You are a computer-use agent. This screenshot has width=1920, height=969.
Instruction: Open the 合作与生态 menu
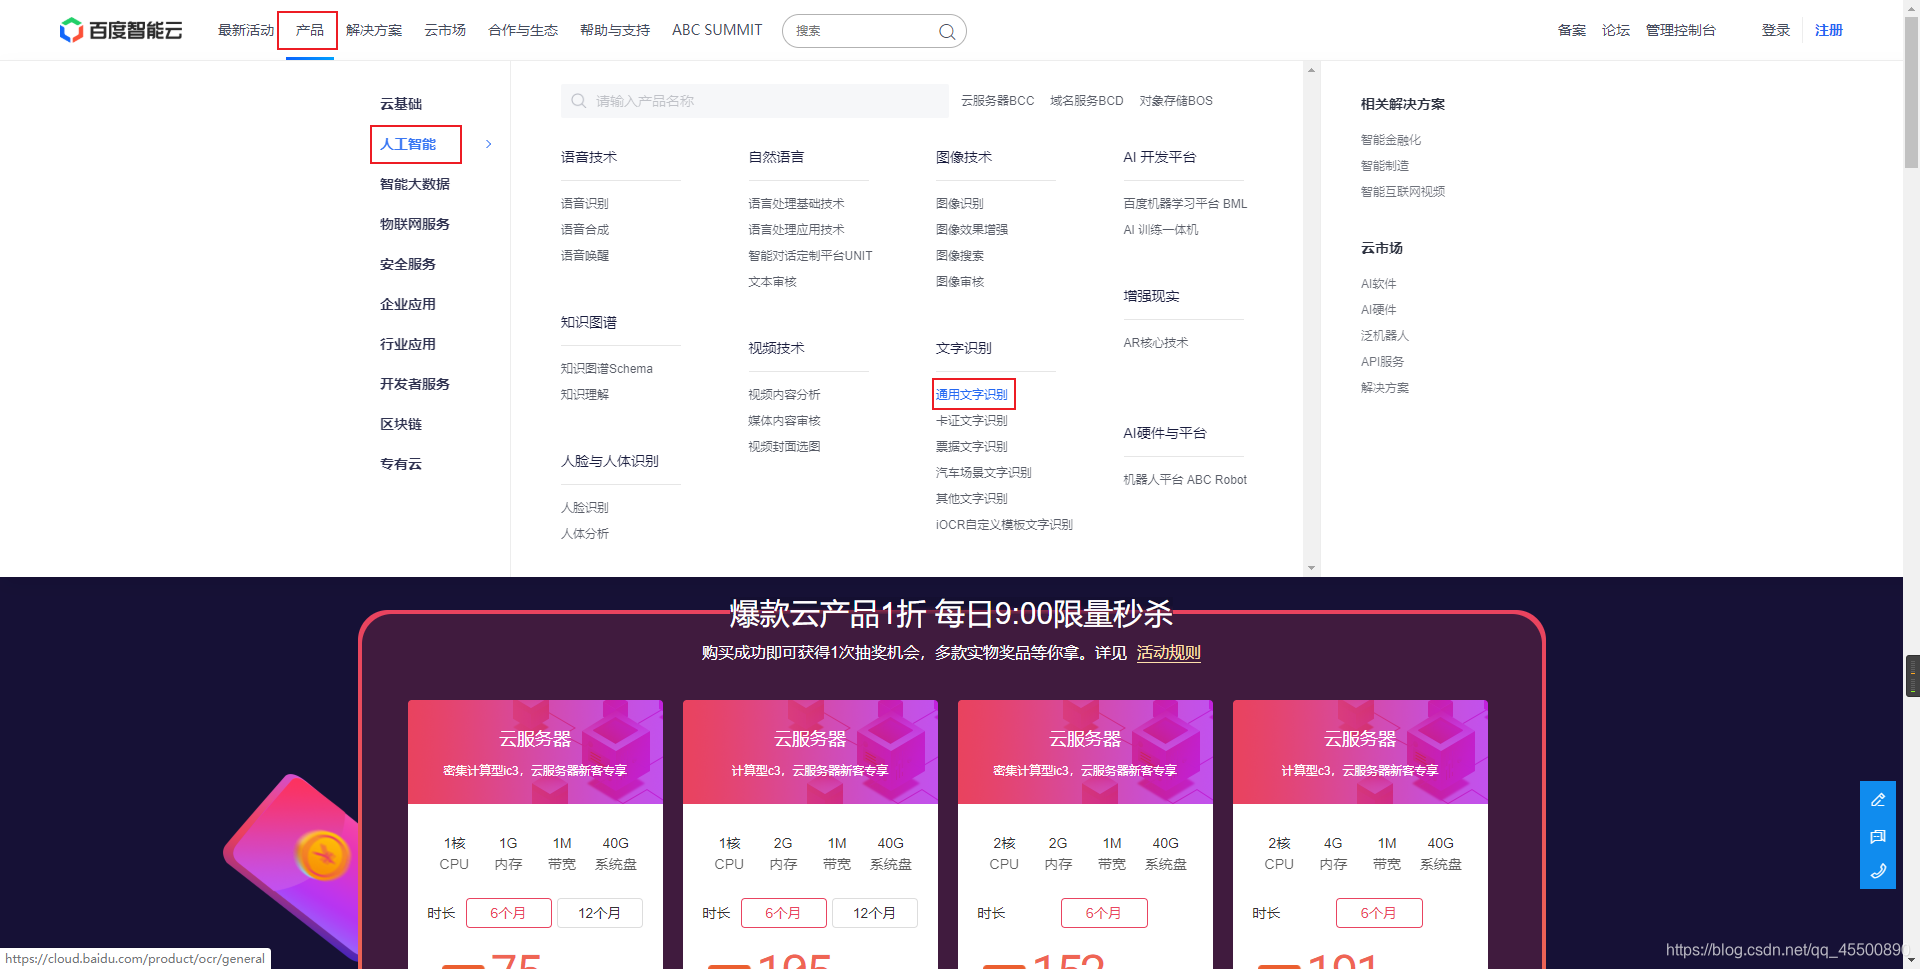(523, 30)
